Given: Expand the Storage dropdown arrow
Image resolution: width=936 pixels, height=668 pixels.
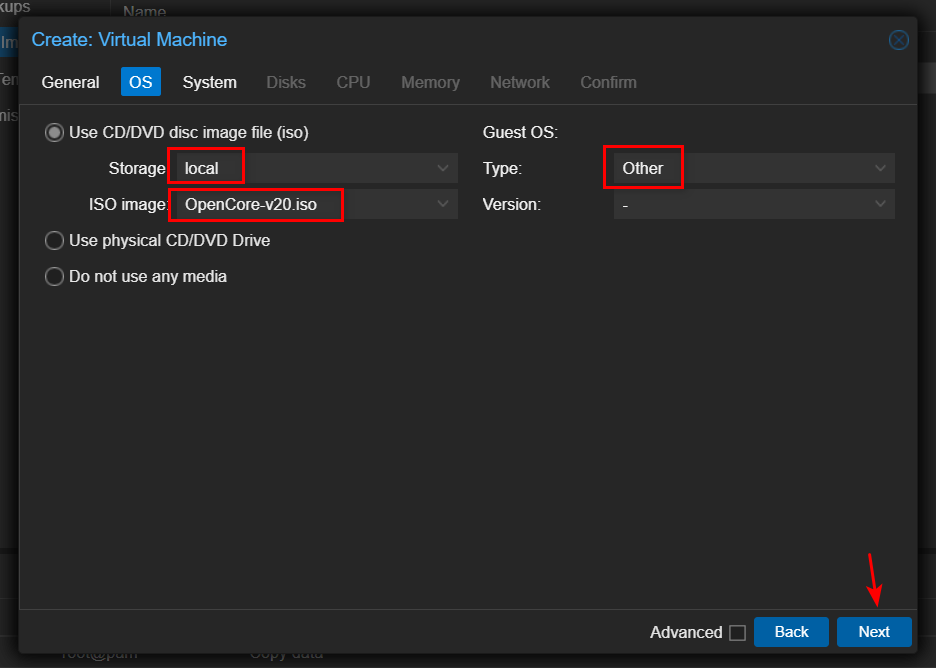Looking at the screenshot, I should tap(443, 168).
